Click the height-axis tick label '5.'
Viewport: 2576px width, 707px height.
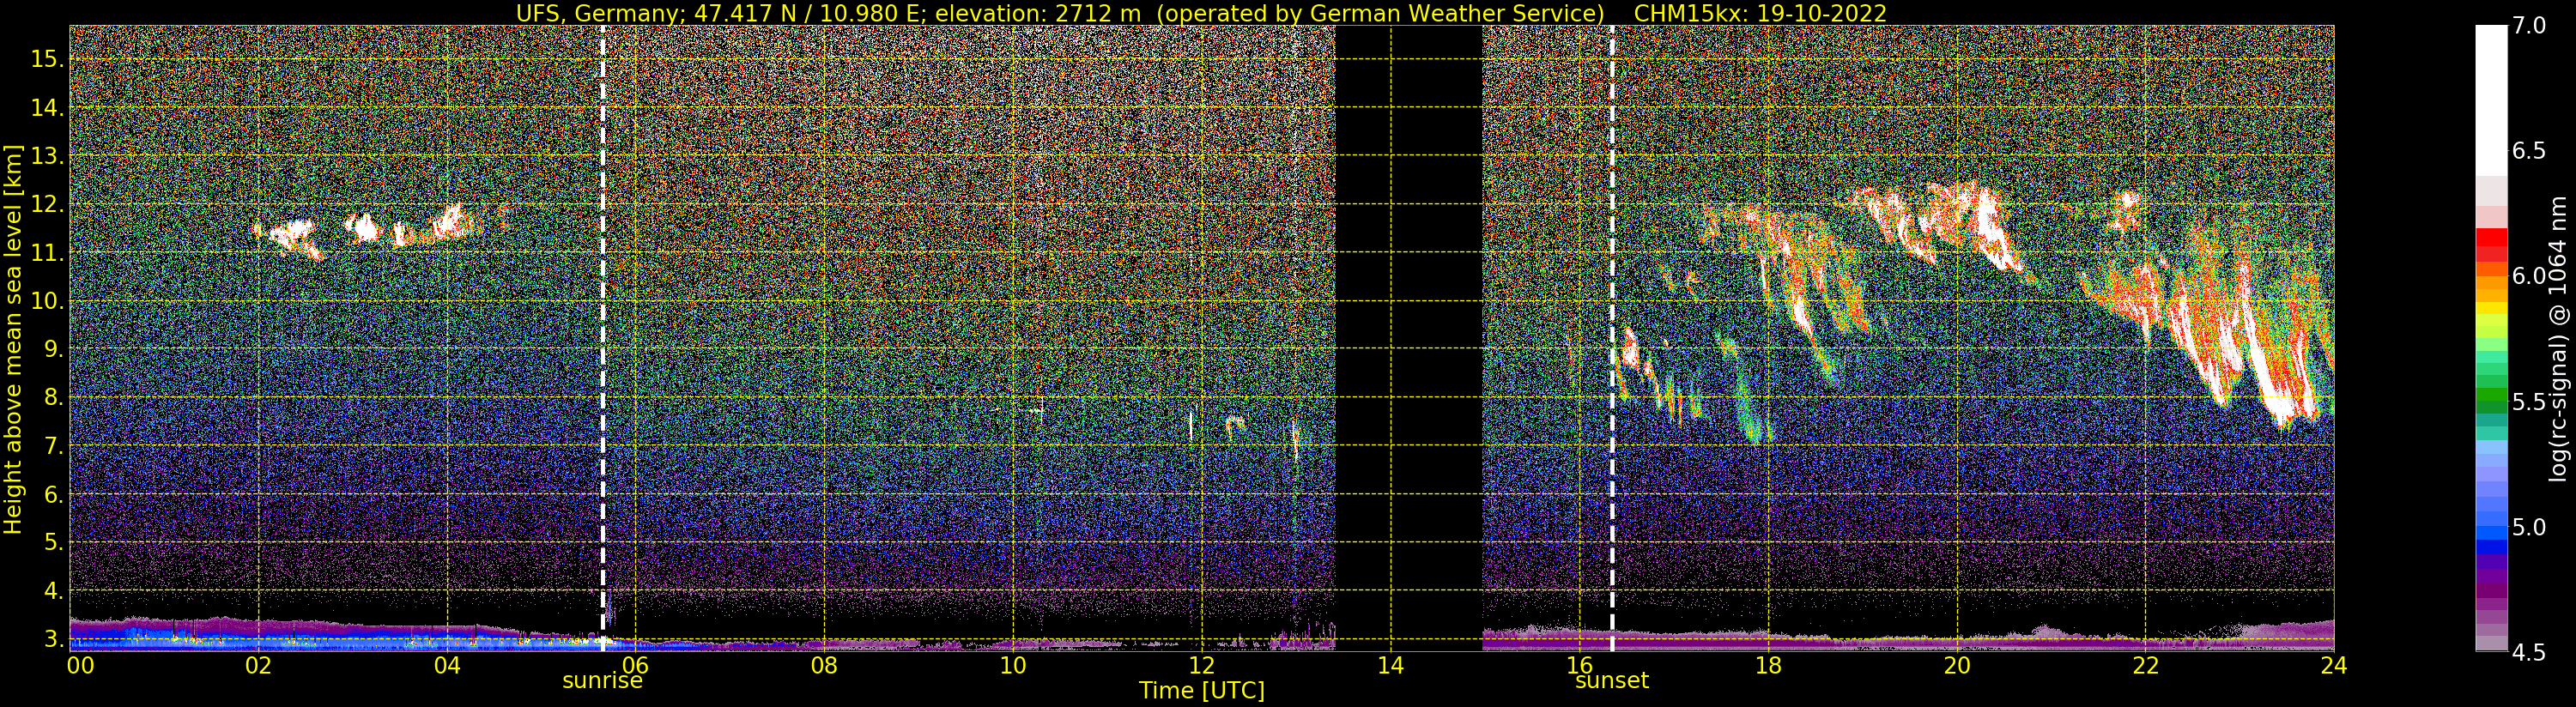pos(53,542)
